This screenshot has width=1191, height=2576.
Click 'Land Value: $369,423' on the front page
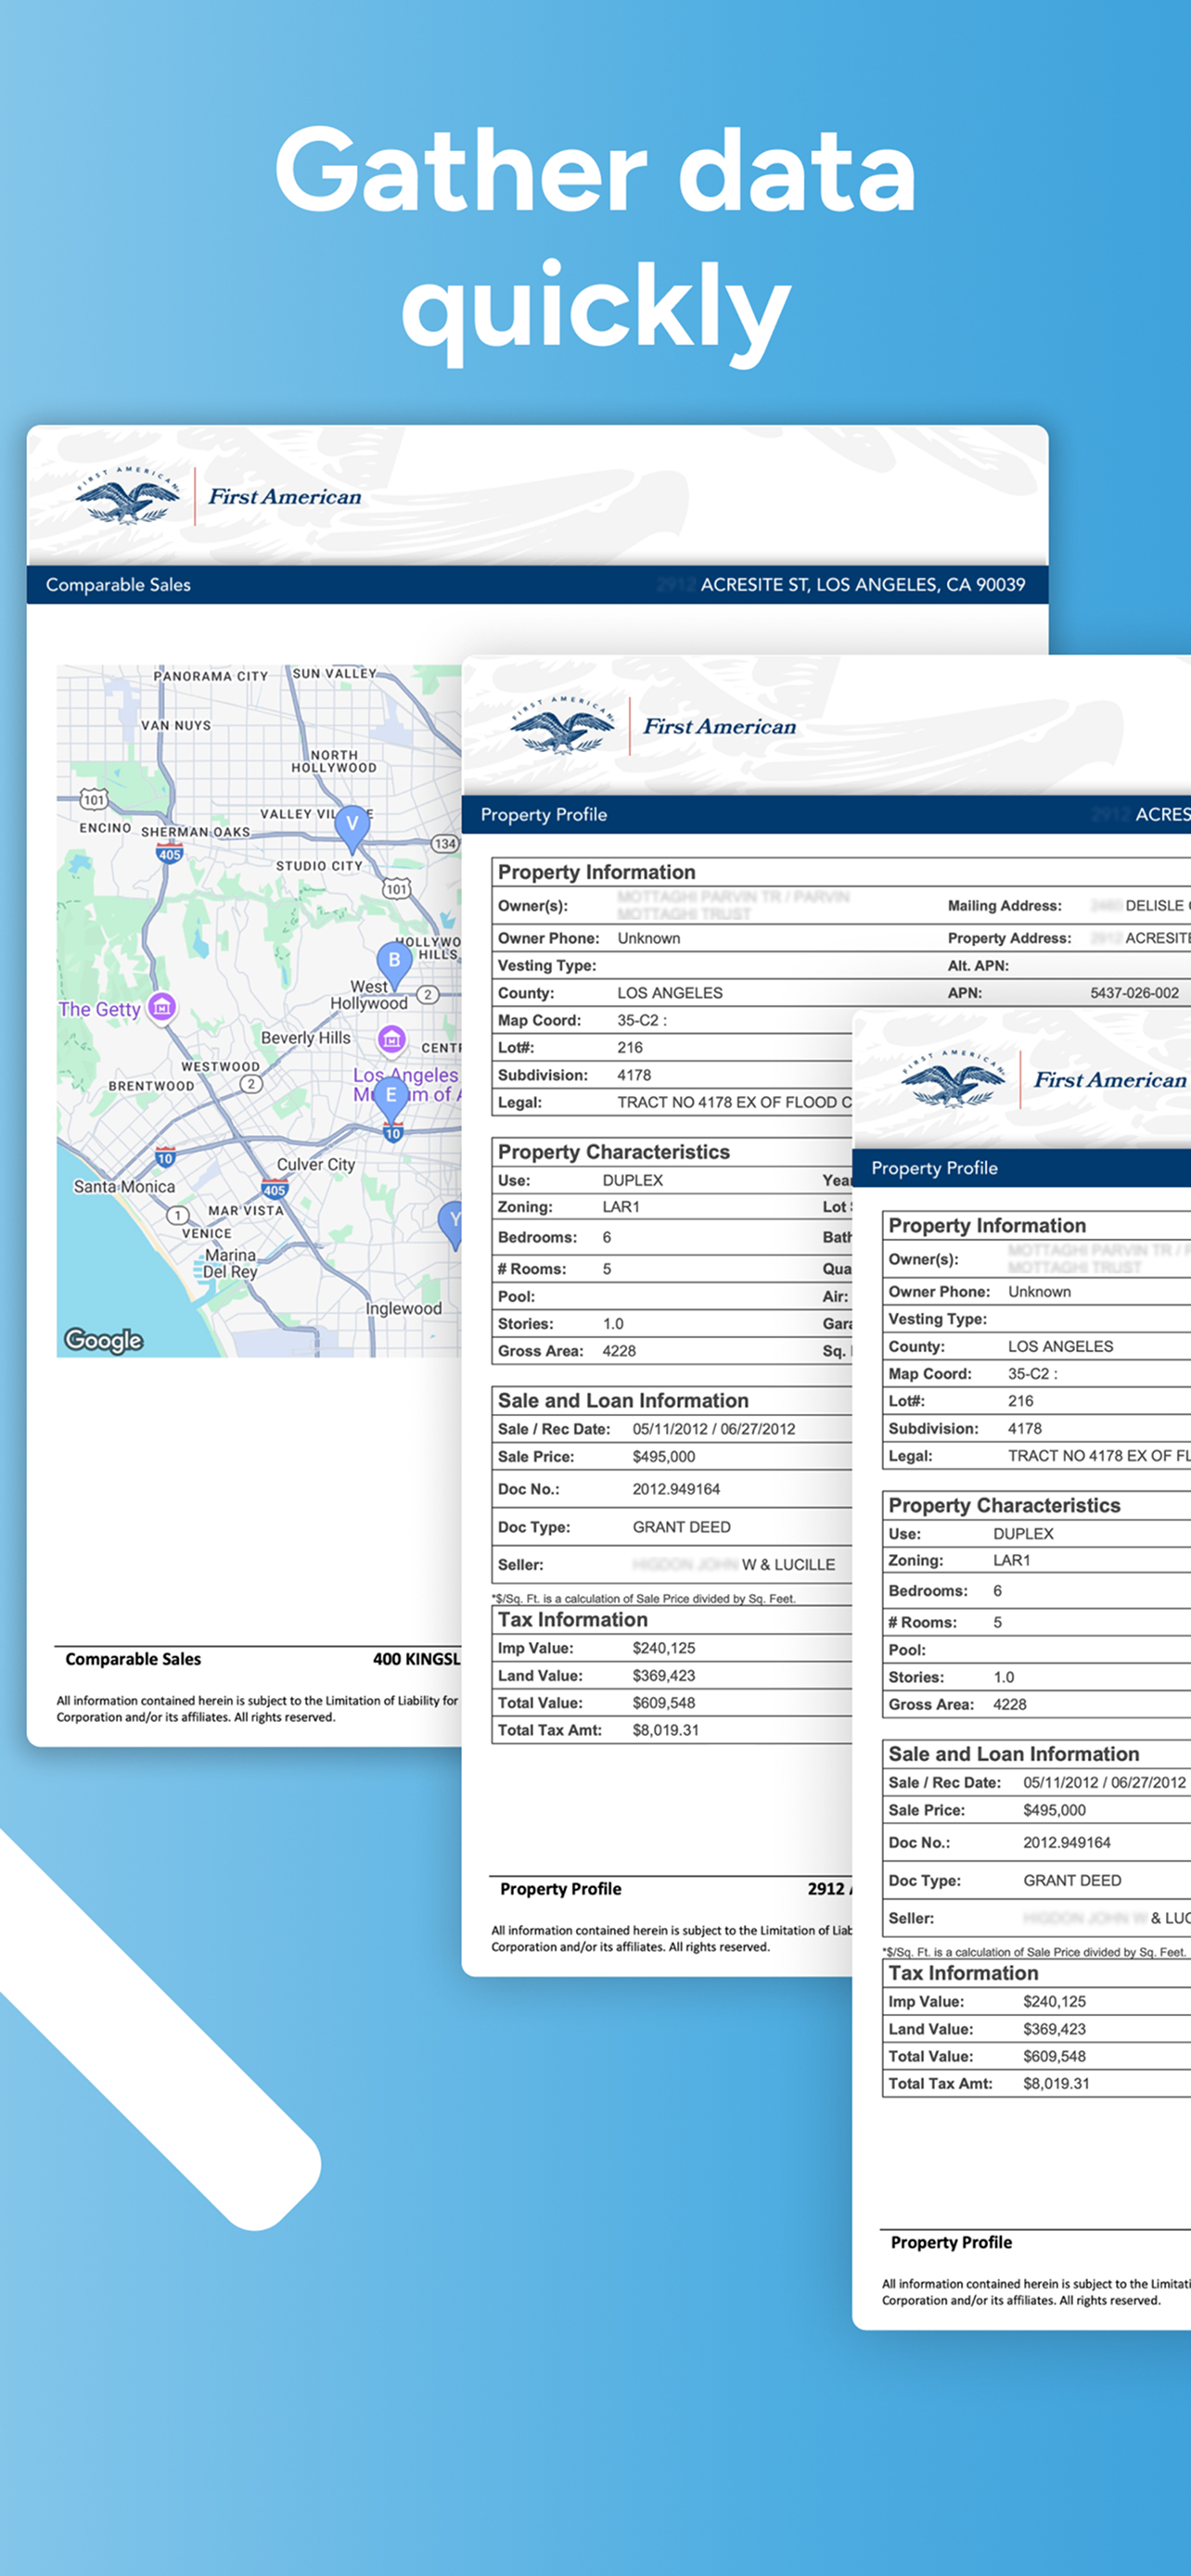pos(987,2028)
